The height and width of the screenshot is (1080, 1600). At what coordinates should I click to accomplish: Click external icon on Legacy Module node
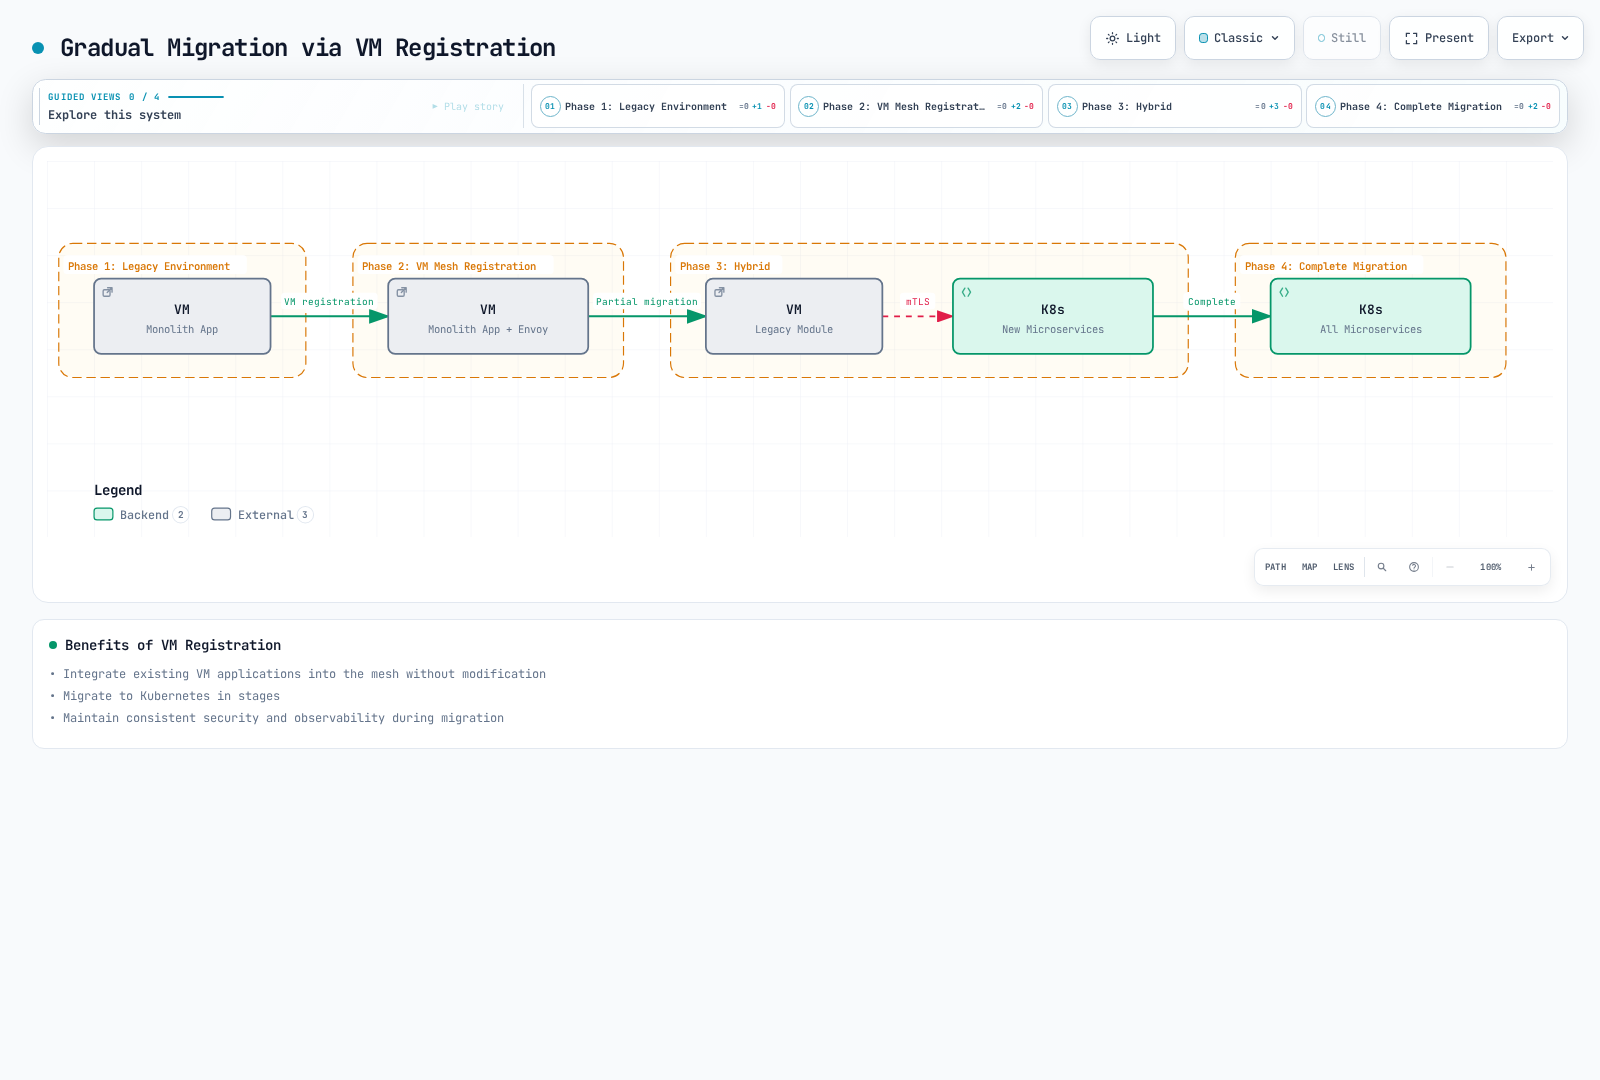[x=720, y=292]
